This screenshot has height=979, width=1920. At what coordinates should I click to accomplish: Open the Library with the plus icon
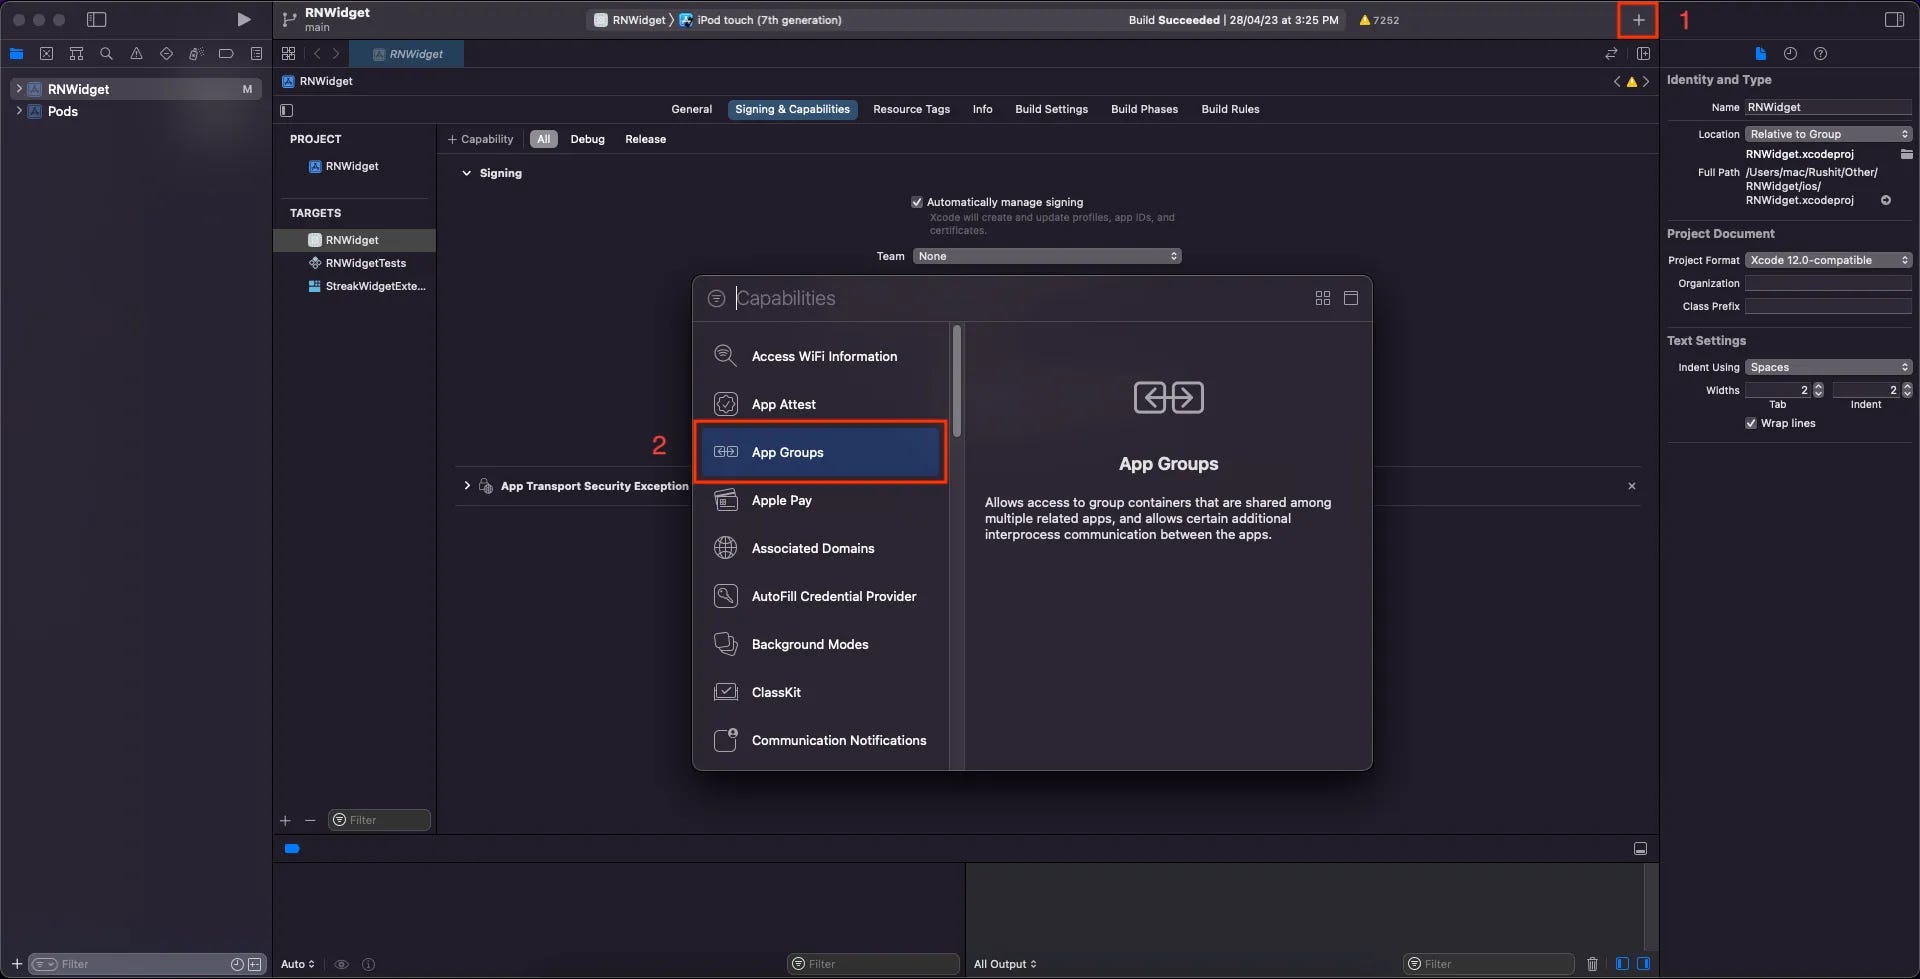pyautogui.click(x=1638, y=20)
